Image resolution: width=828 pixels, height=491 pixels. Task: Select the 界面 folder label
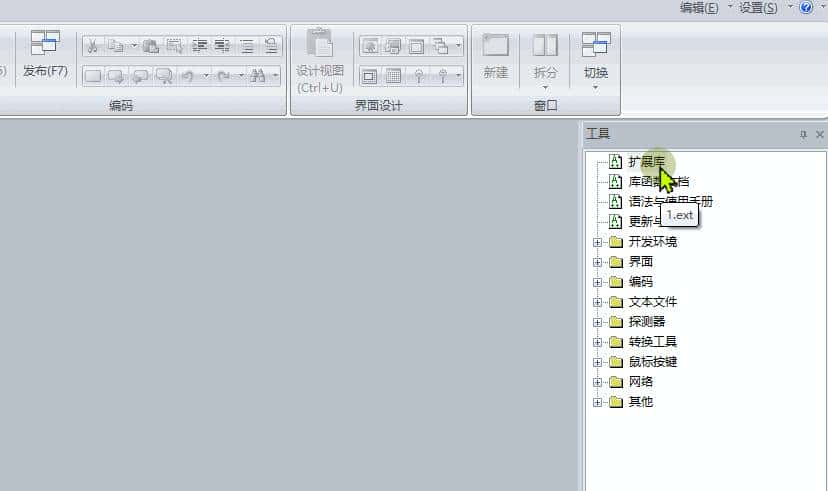[x=641, y=262]
